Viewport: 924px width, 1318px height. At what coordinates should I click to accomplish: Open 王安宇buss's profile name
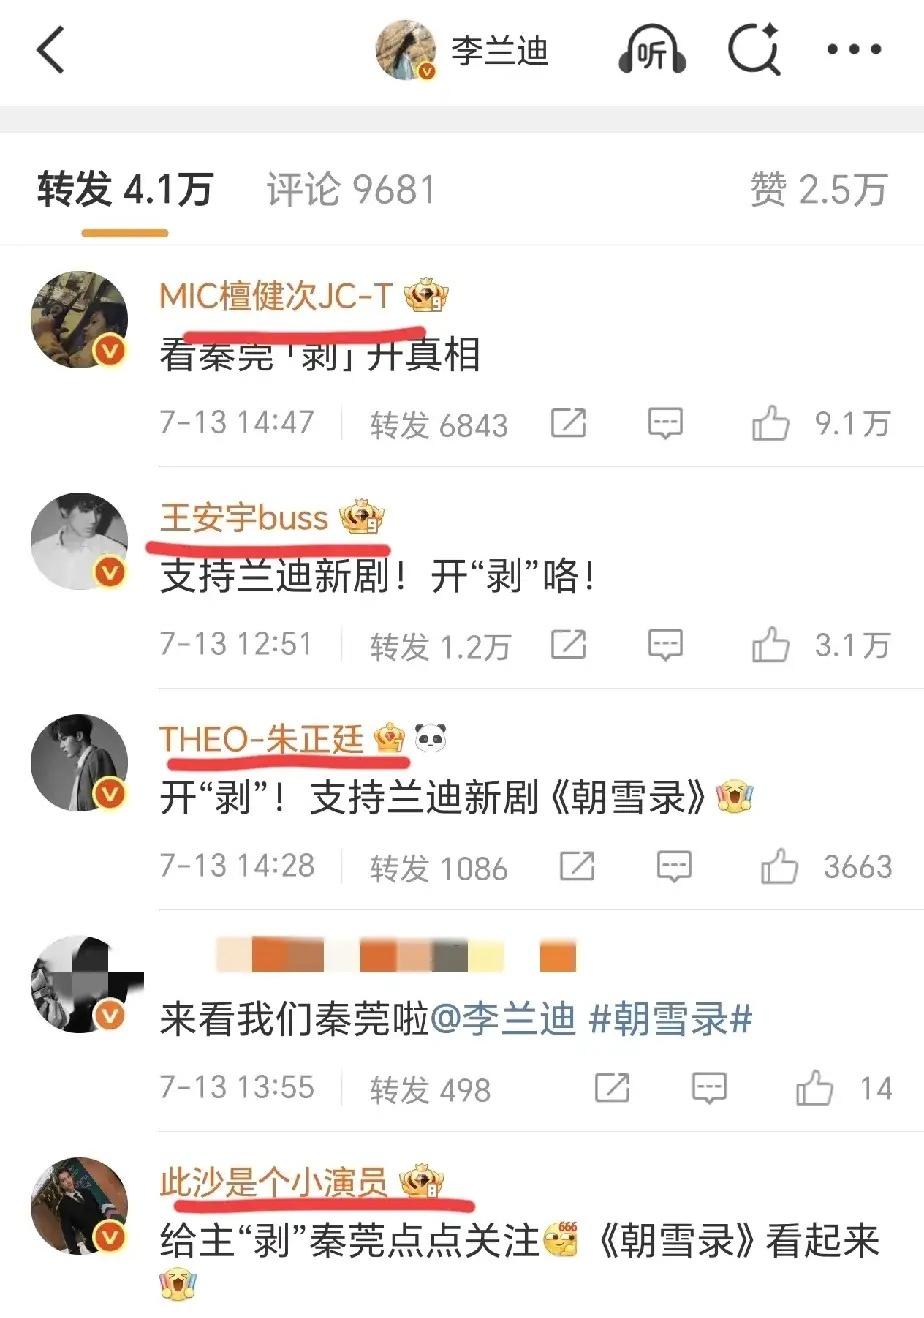pyautogui.click(x=244, y=518)
